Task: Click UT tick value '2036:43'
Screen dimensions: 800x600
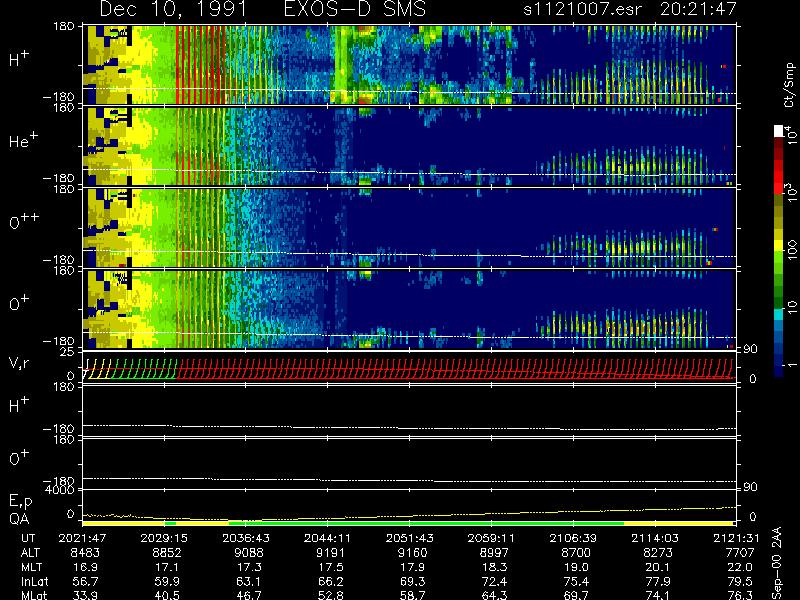Action: 246,538
